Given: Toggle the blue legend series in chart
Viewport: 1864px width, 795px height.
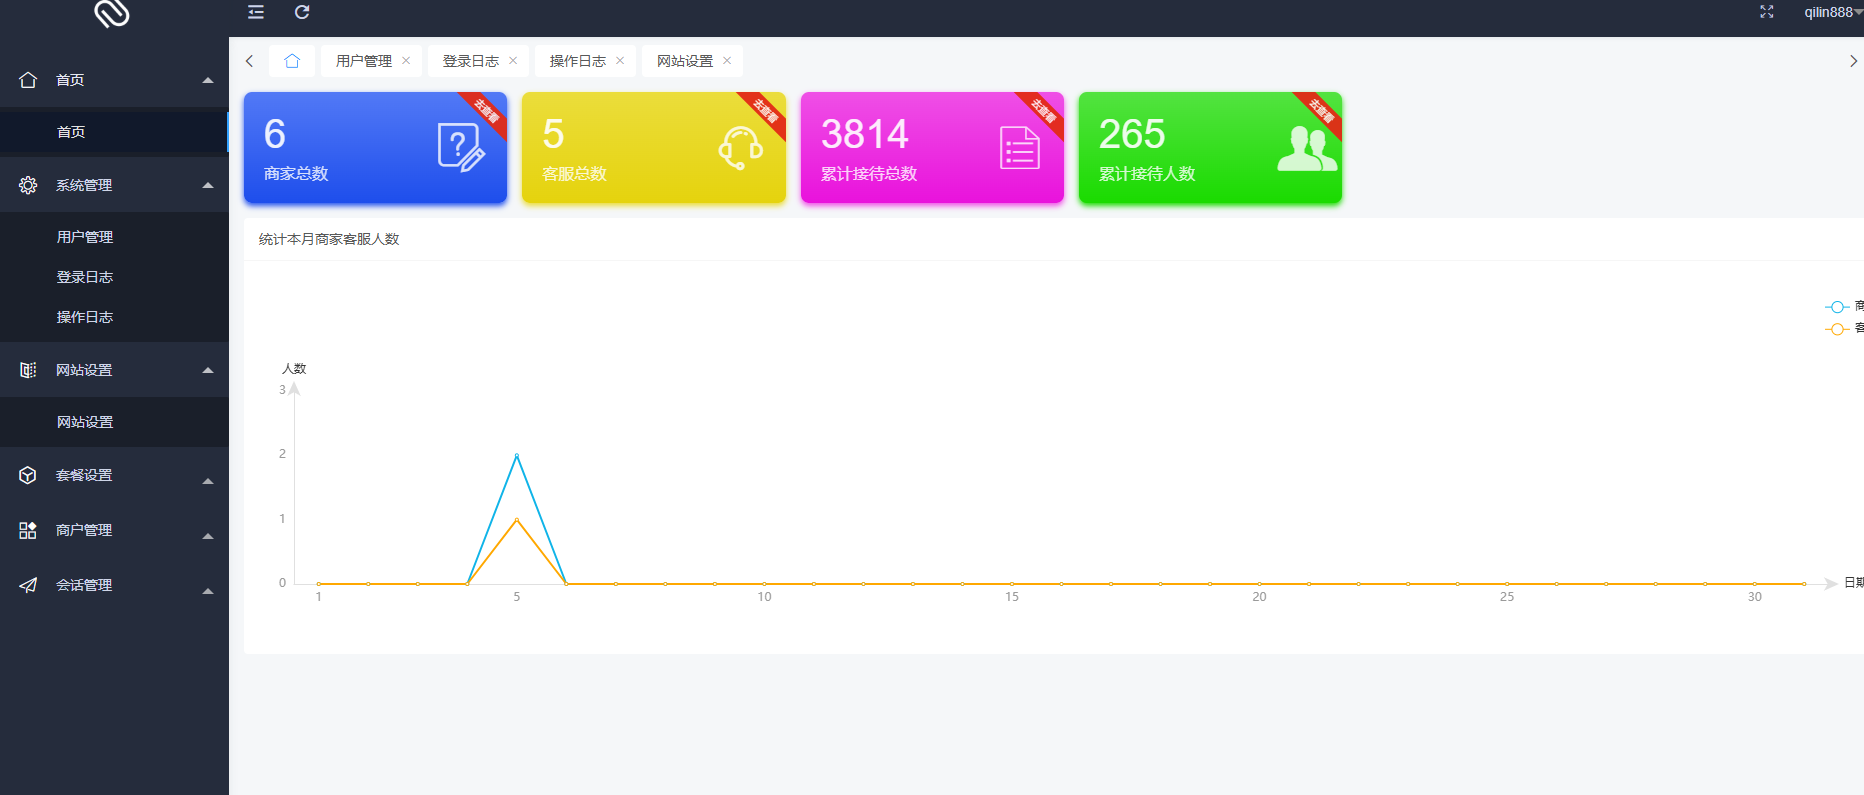Looking at the screenshot, I should pos(1837,307).
